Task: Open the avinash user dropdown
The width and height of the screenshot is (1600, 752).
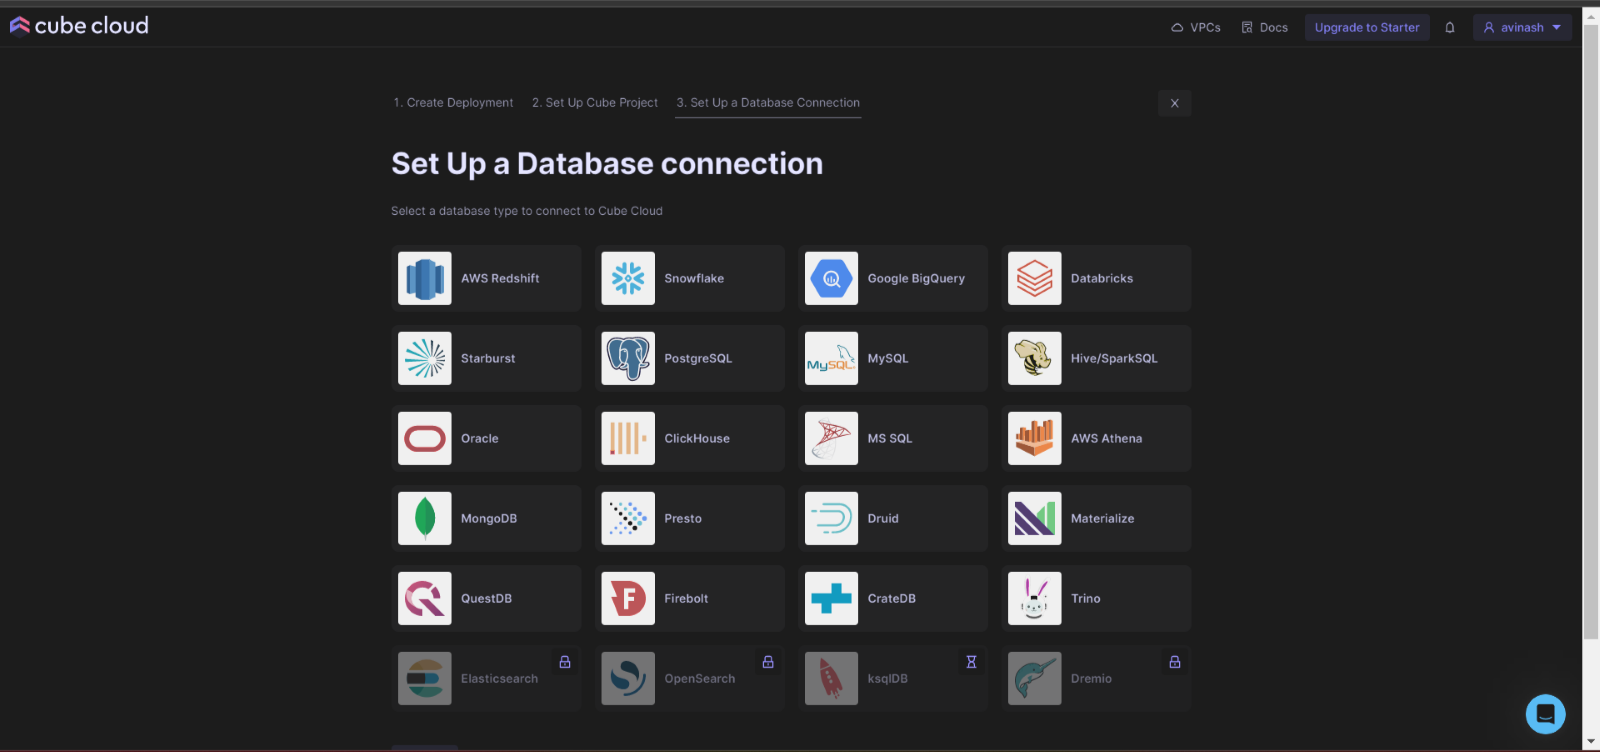Action: pyautogui.click(x=1521, y=28)
